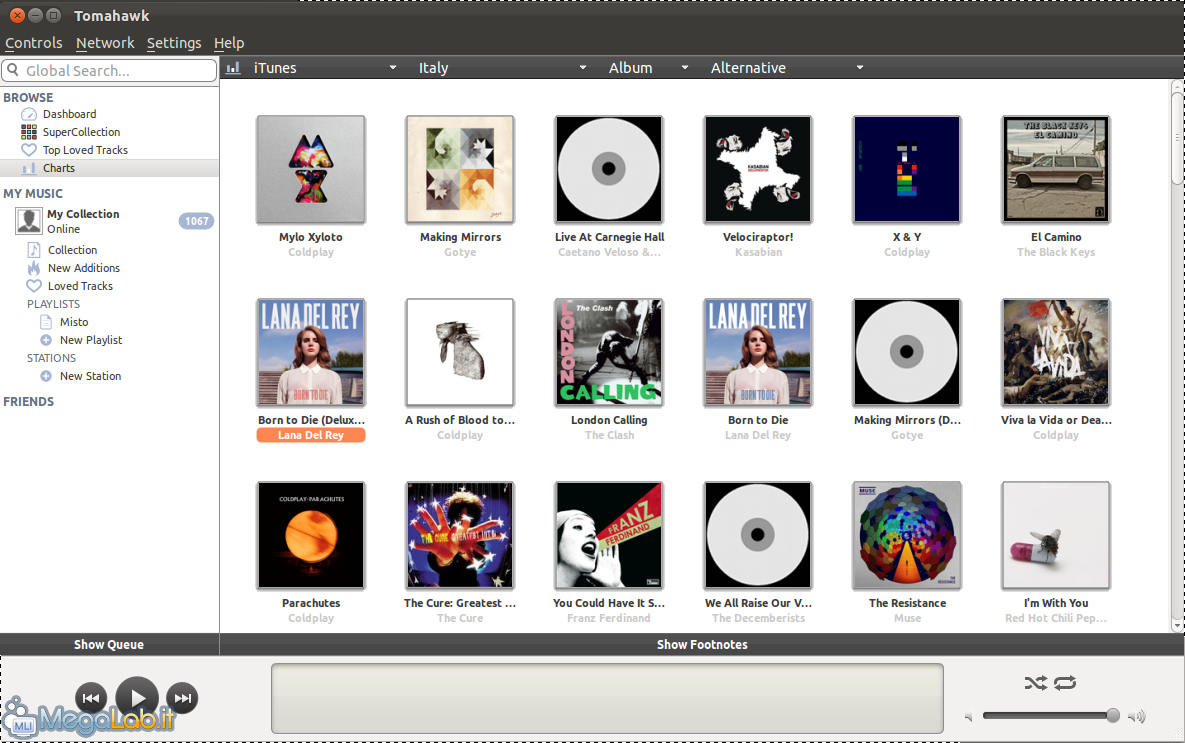Click the mute speaker icon

pos(969,717)
